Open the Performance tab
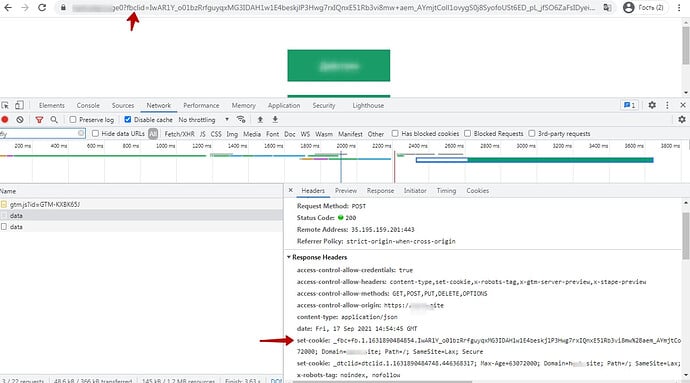The height and width of the screenshot is (383, 690). [201, 106]
